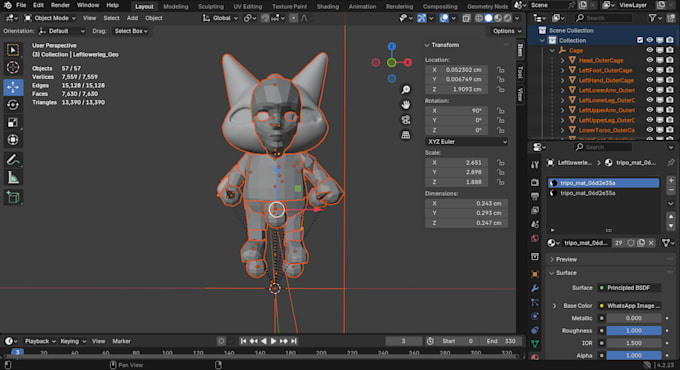Image resolution: width=680 pixels, height=370 pixels.
Task: Toggle snapping magnet
Action: click(265, 18)
